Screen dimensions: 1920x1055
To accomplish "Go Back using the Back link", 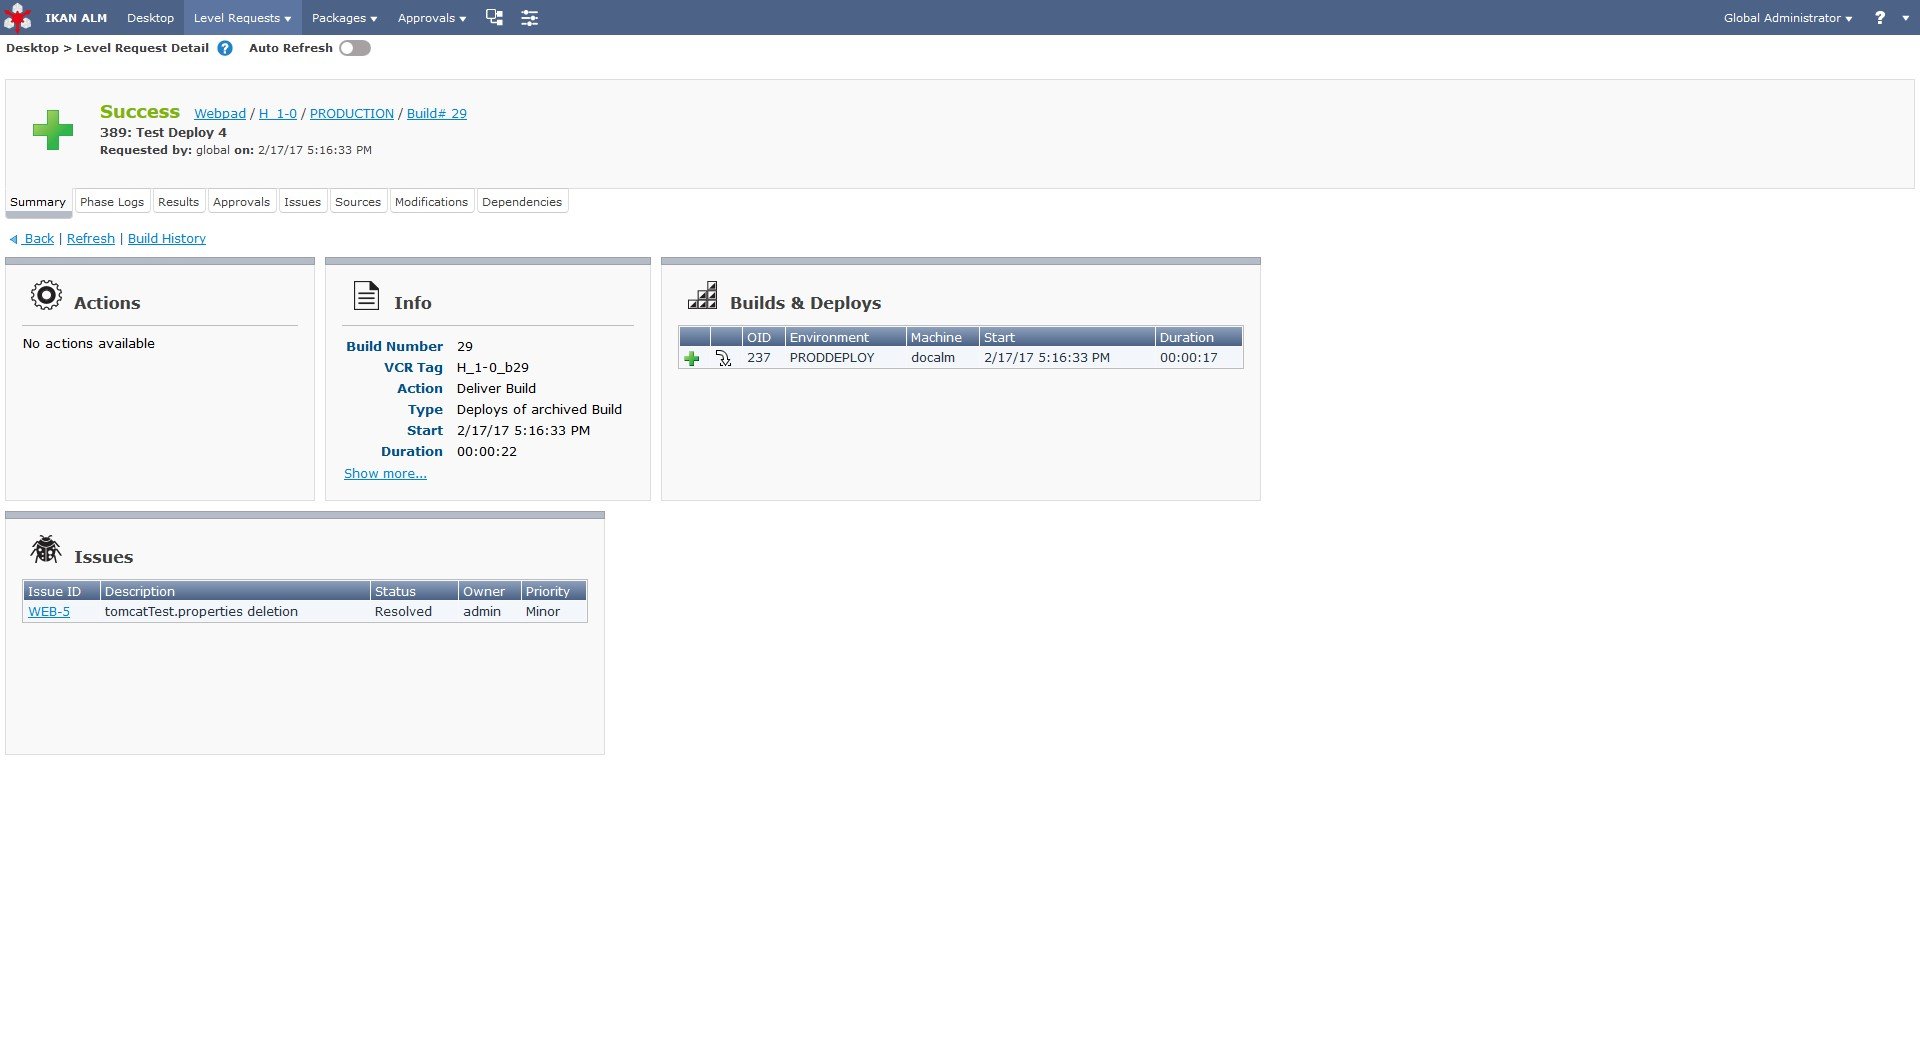I will [x=39, y=239].
